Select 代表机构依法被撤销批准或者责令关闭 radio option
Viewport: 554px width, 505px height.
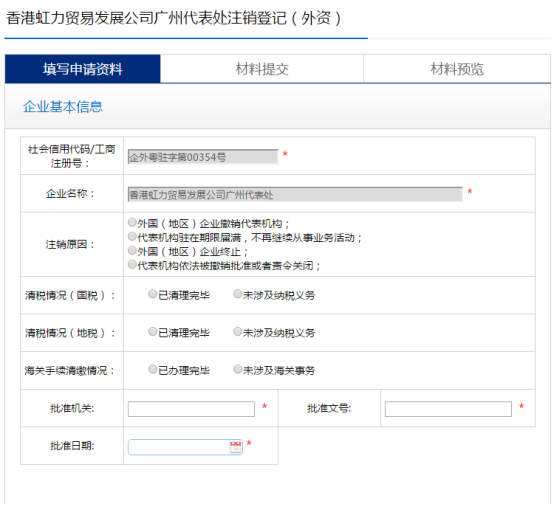click(x=132, y=264)
